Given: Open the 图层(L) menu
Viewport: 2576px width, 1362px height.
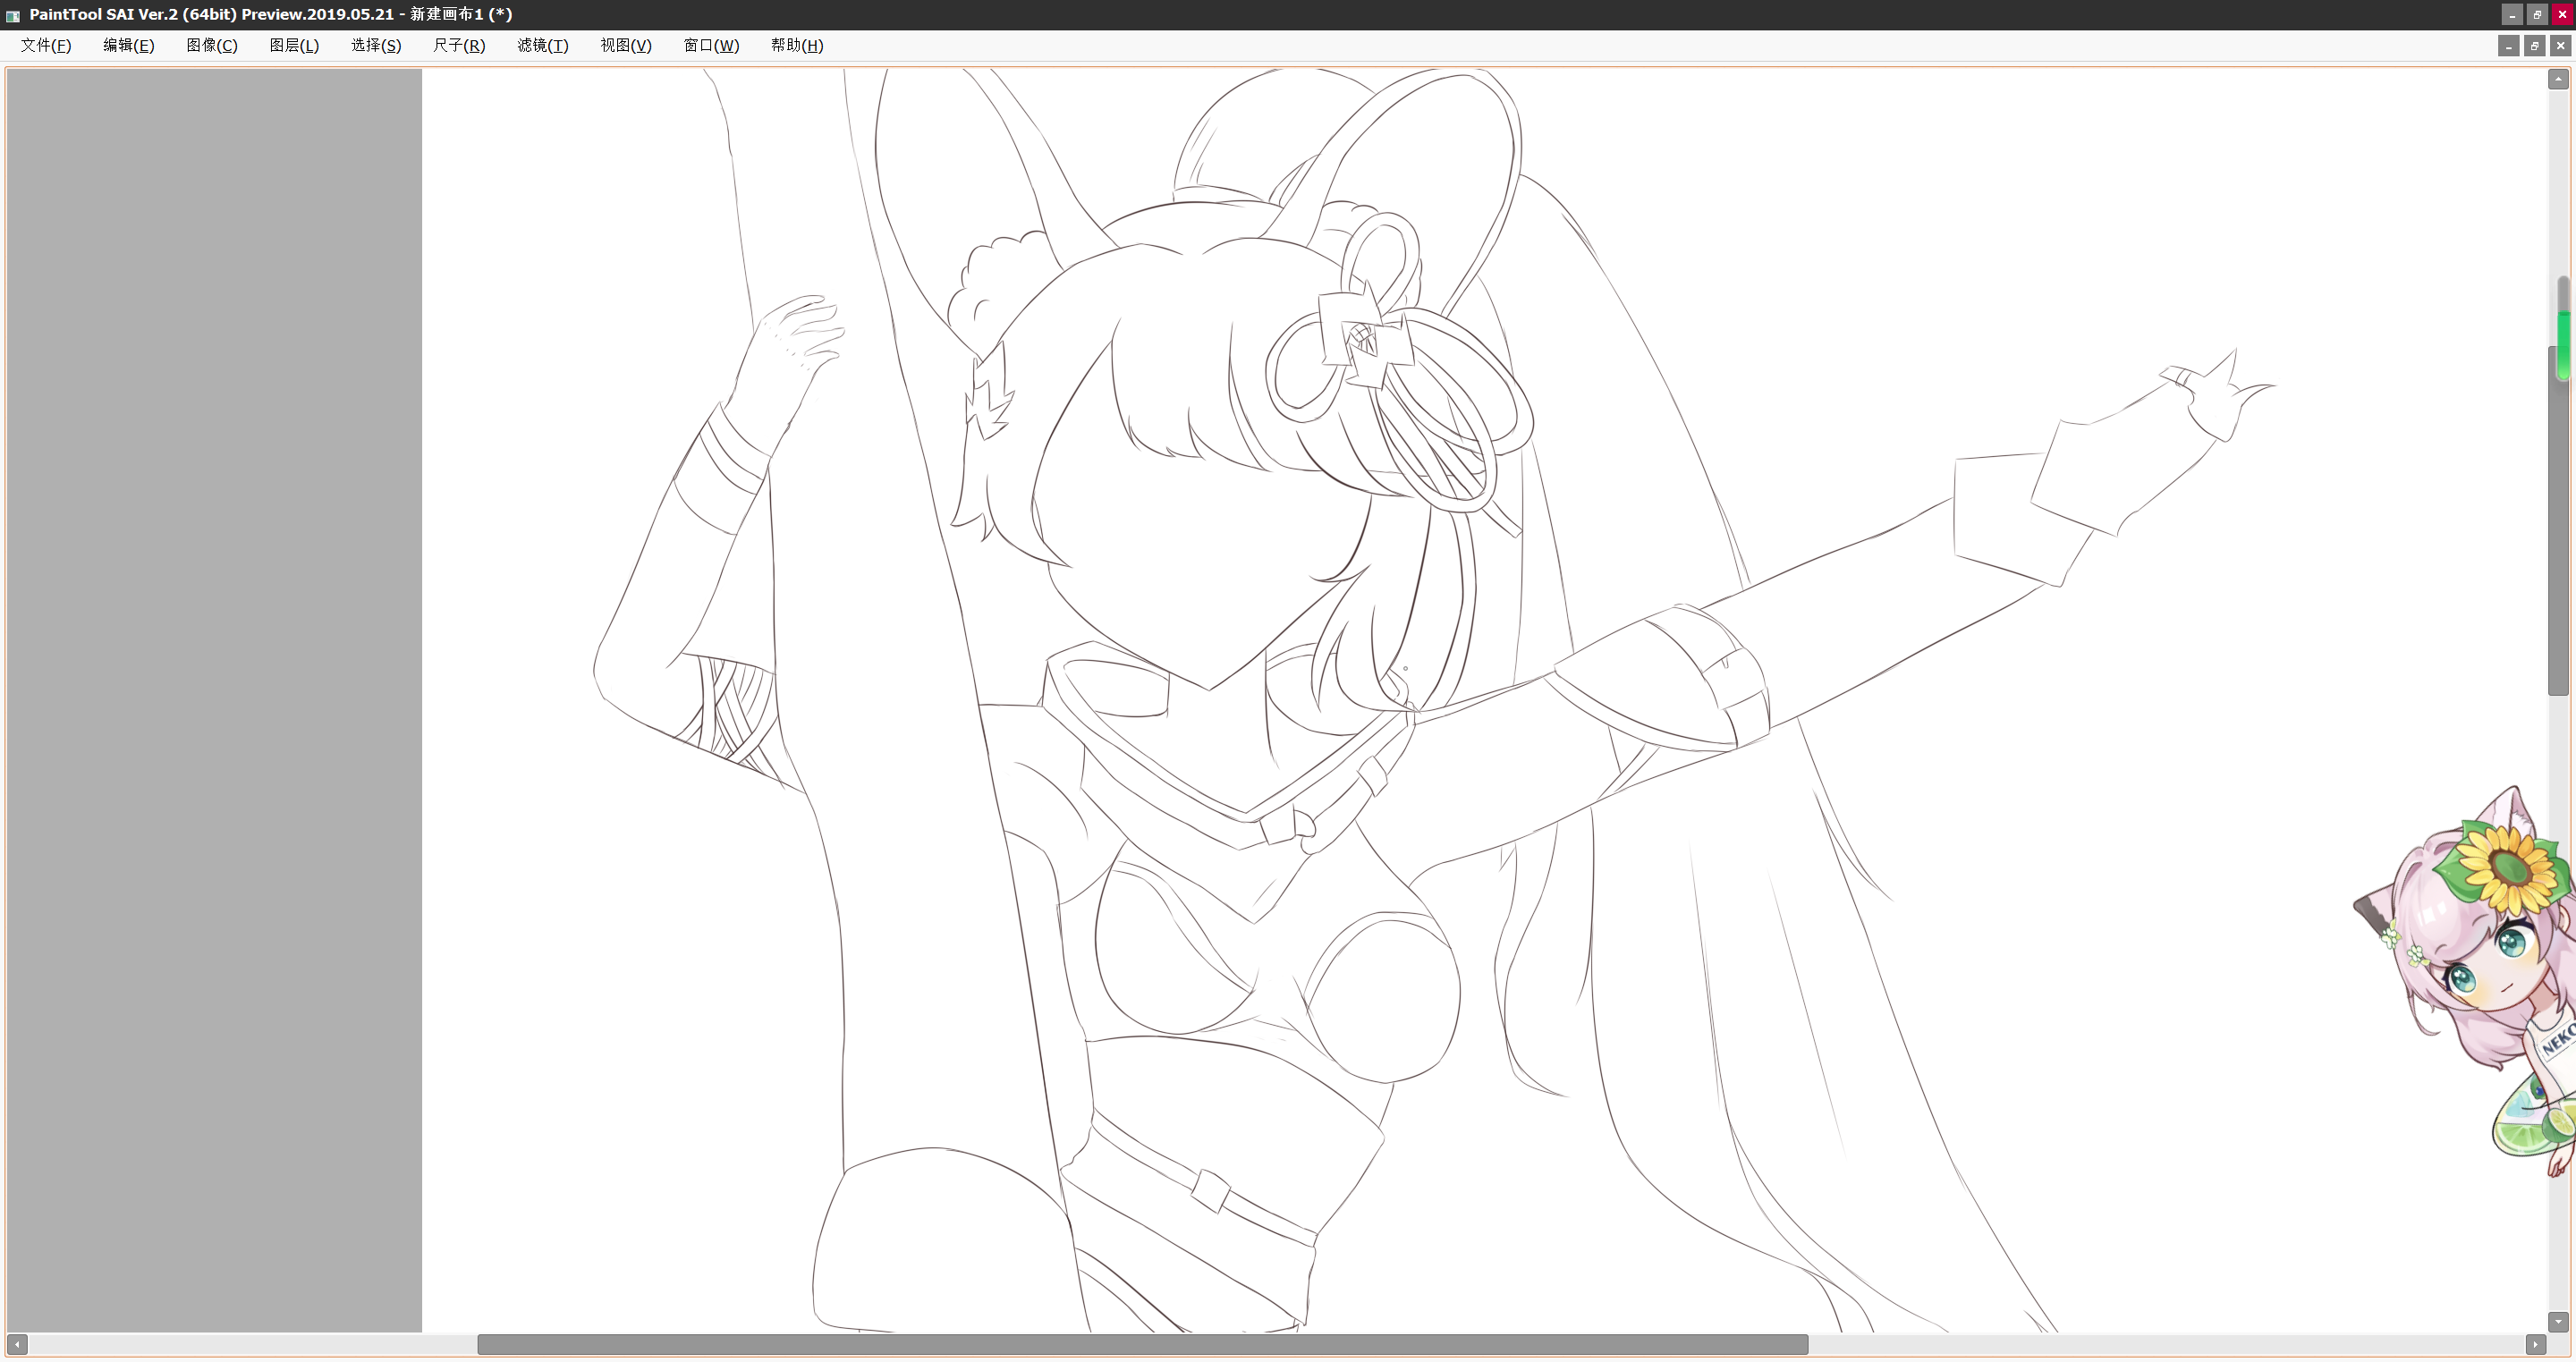Looking at the screenshot, I should pyautogui.click(x=294, y=45).
